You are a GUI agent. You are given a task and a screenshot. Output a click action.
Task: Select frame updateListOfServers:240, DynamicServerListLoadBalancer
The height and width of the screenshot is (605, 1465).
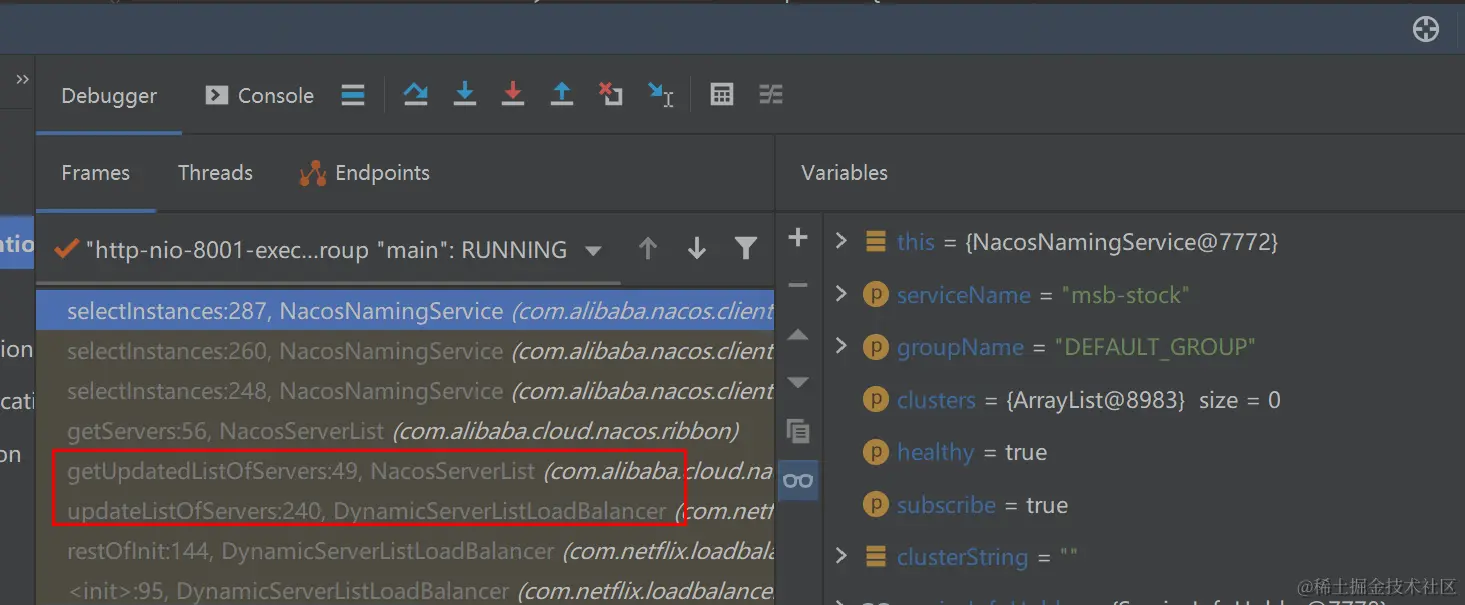click(x=405, y=511)
